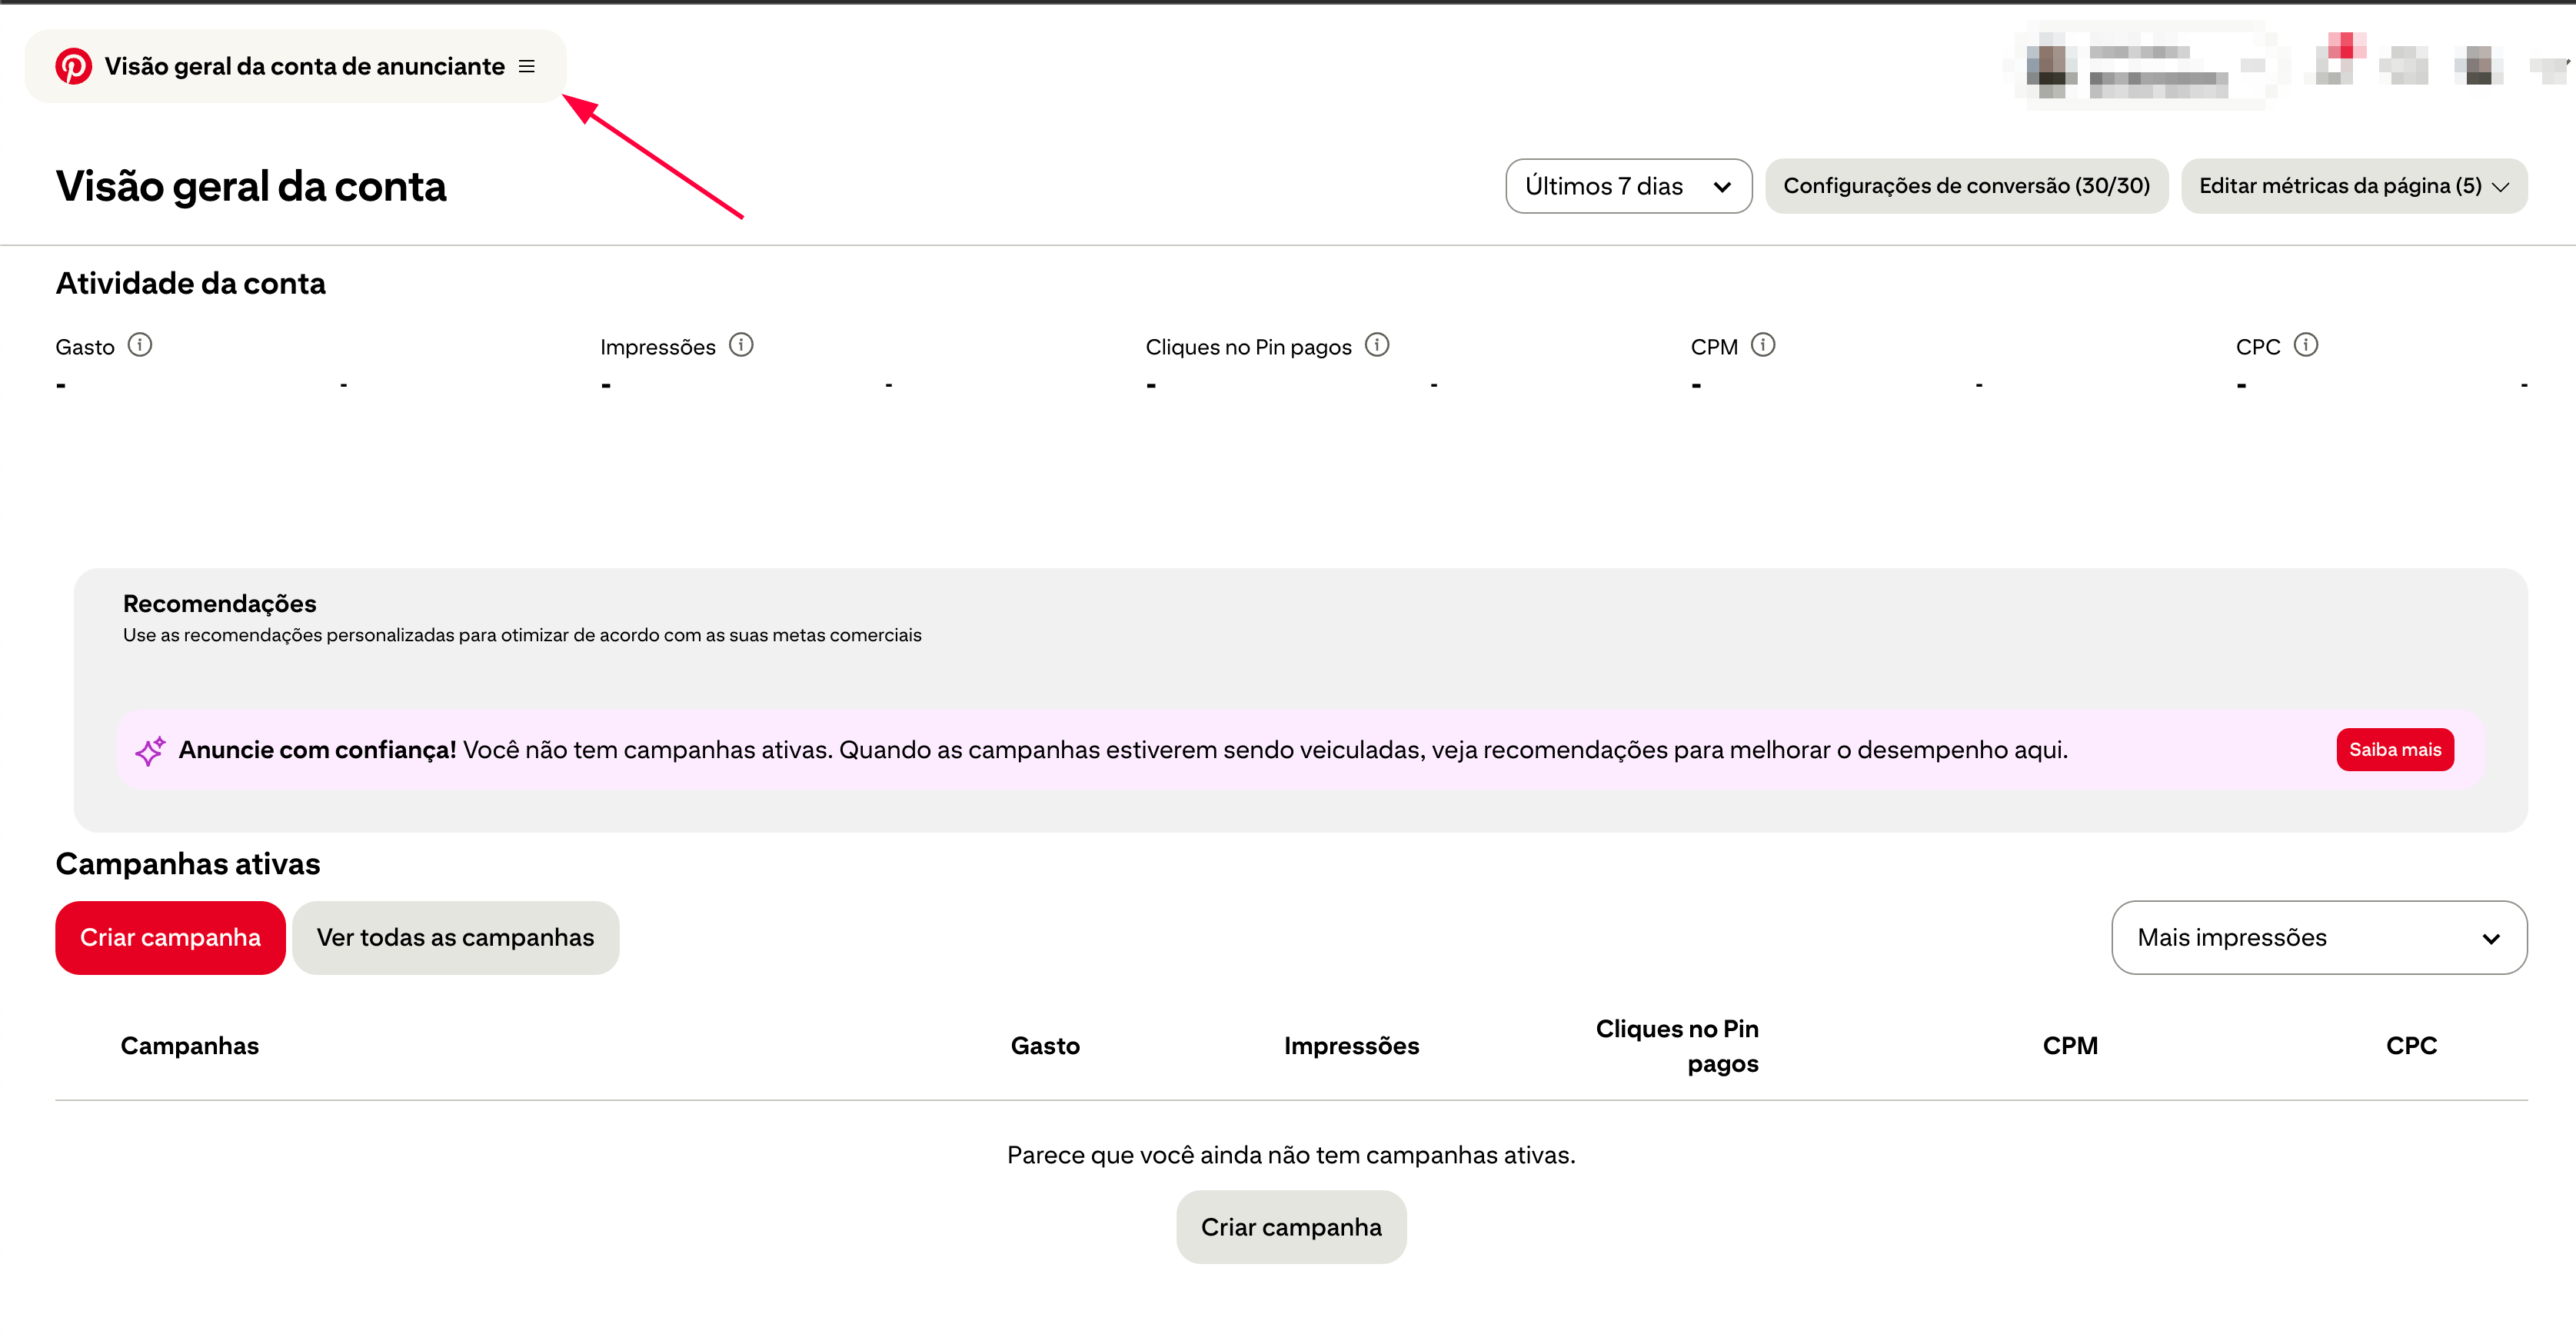
Task: Show info for Cliques no Pin pagos
Action: click(1377, 345)
